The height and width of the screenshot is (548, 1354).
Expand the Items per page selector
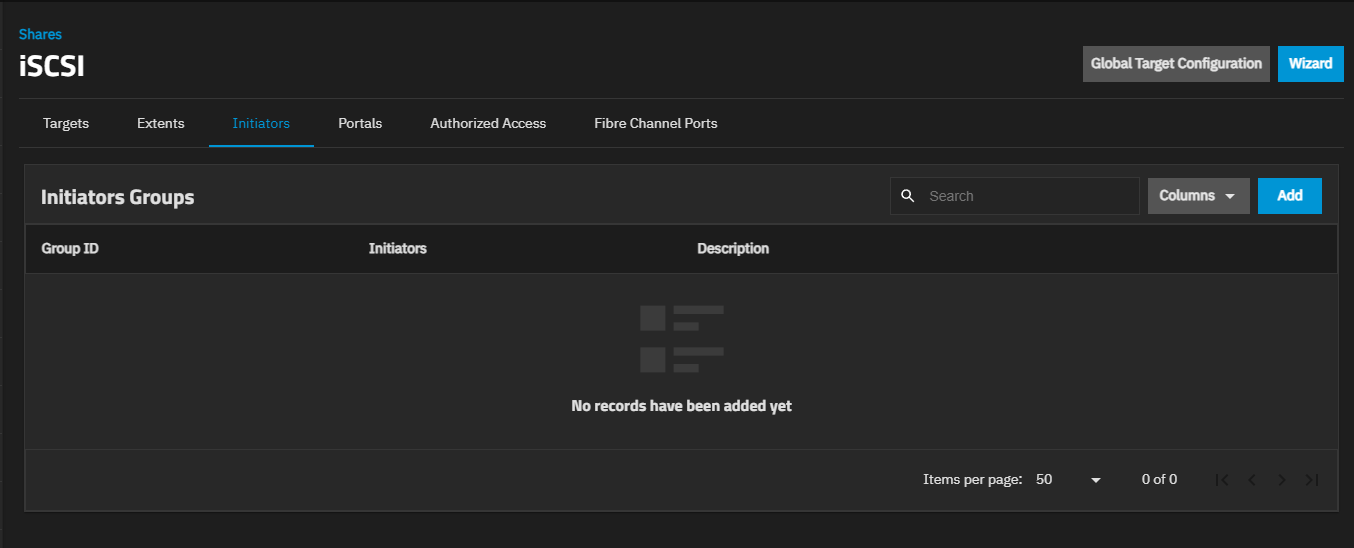click(1068, 480)
